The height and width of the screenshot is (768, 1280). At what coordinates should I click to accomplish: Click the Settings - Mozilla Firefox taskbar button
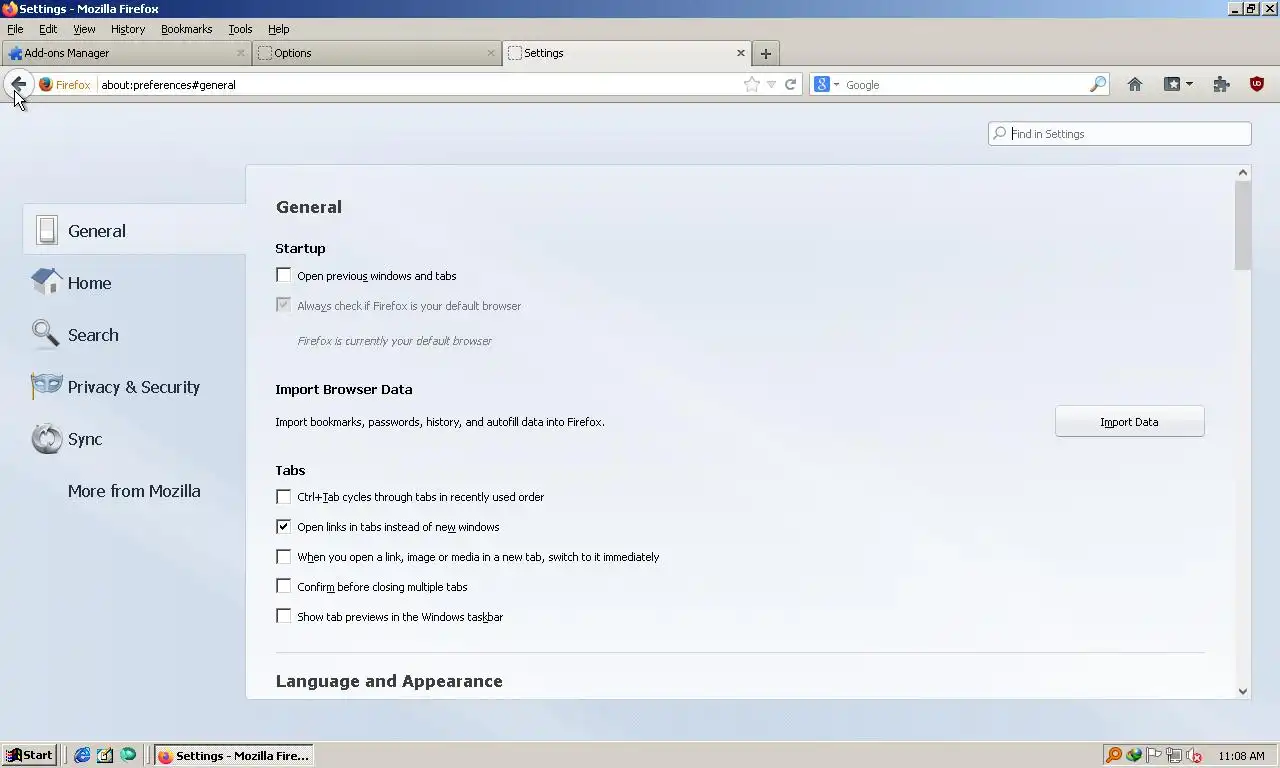[235, 755]
